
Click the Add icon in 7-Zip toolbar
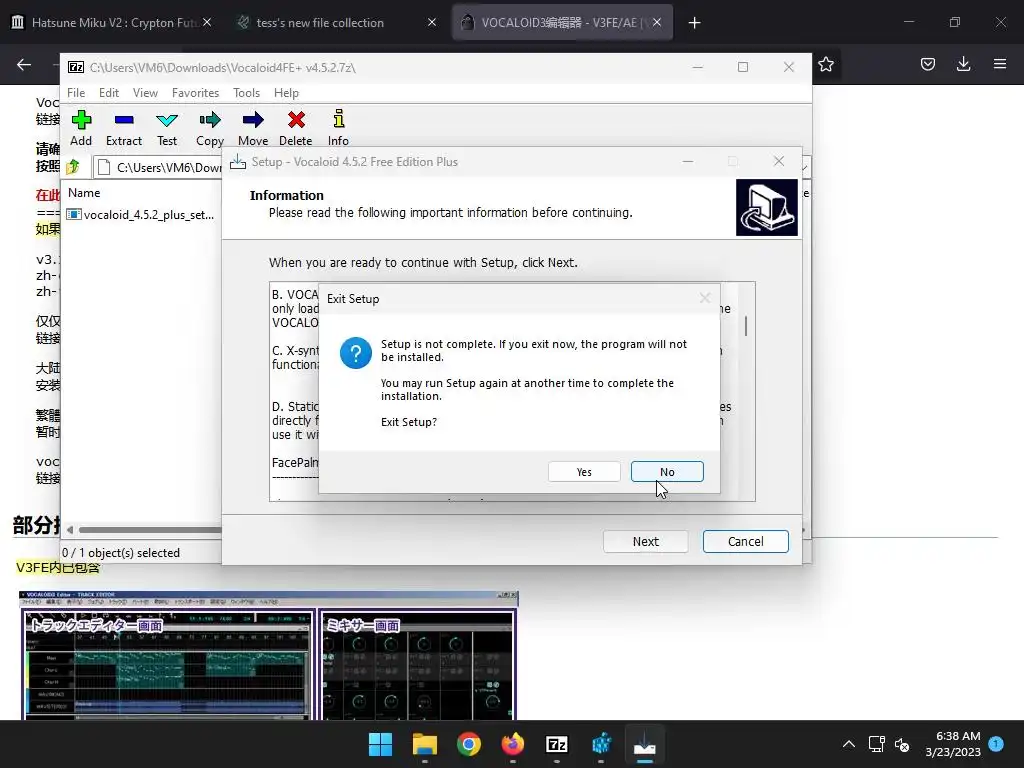click(x=81, y=120)
